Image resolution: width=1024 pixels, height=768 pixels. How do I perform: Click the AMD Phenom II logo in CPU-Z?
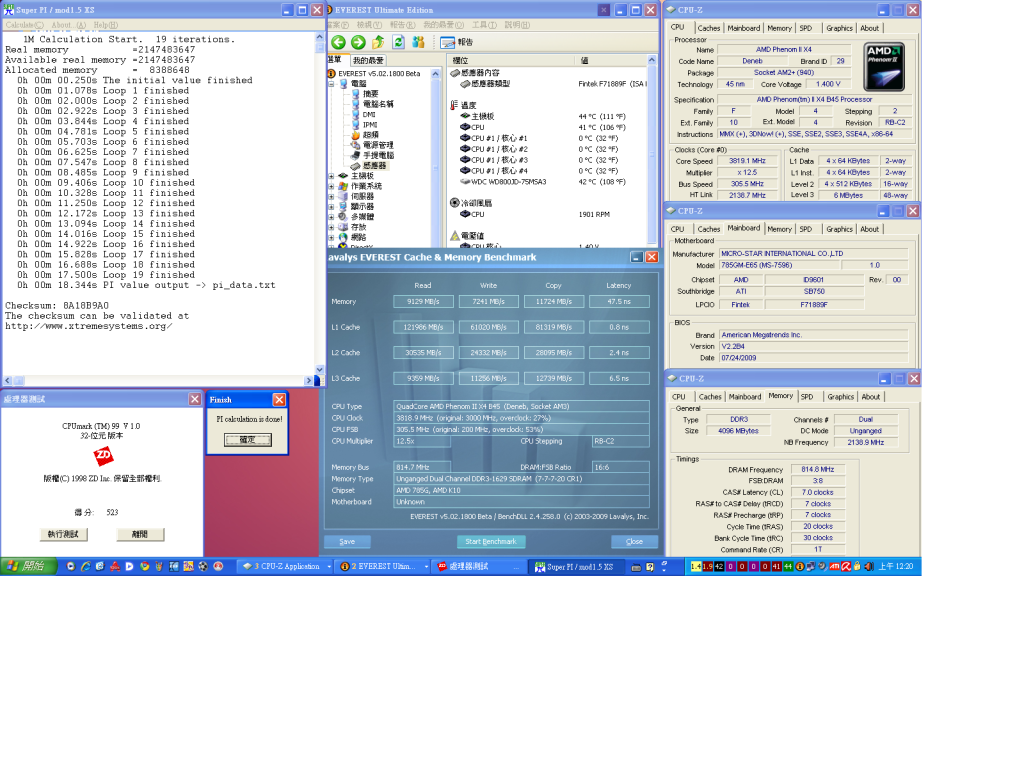pyautogui.click(x=884, y=67)
